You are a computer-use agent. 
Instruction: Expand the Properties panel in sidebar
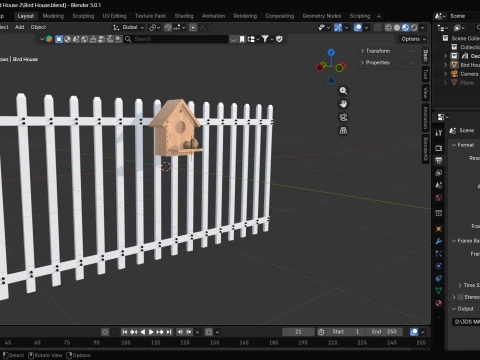click(378, 63)
